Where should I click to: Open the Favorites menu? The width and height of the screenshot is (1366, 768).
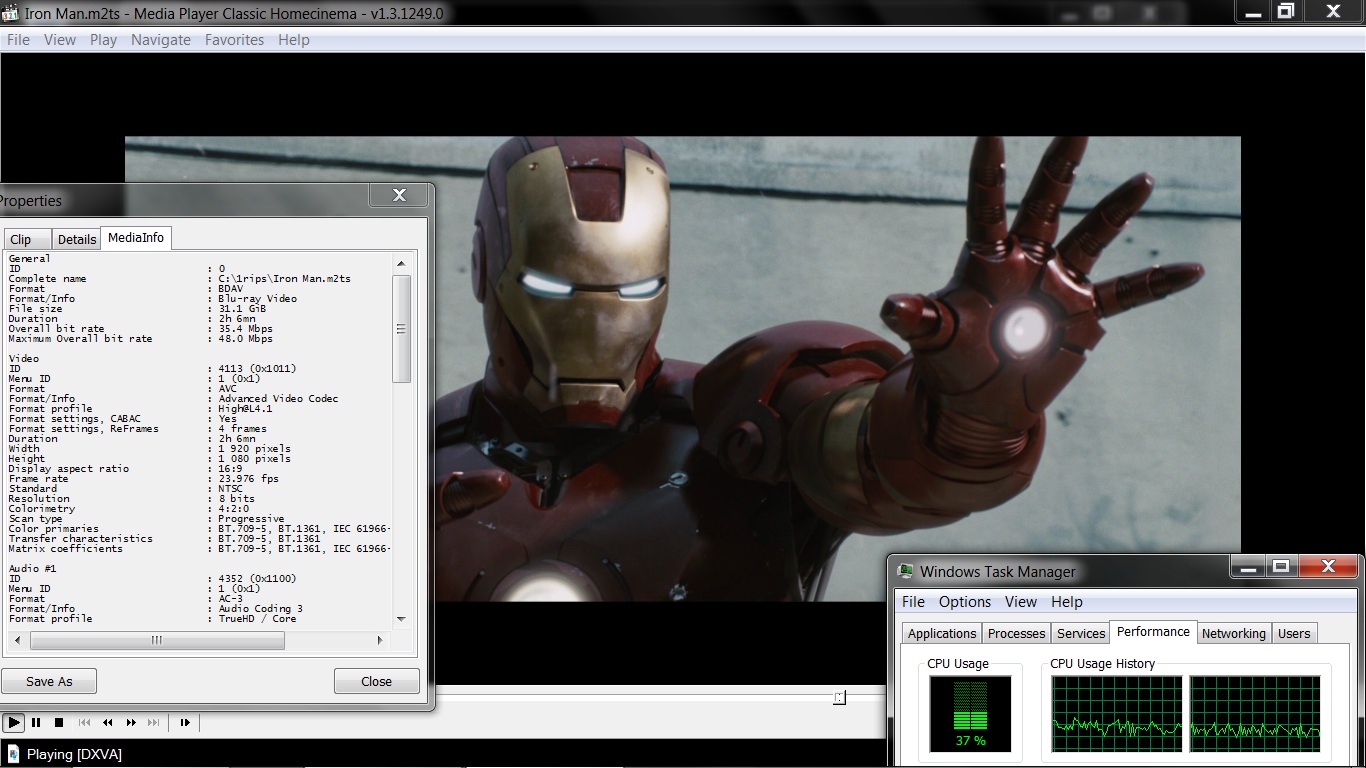point(234,40)
